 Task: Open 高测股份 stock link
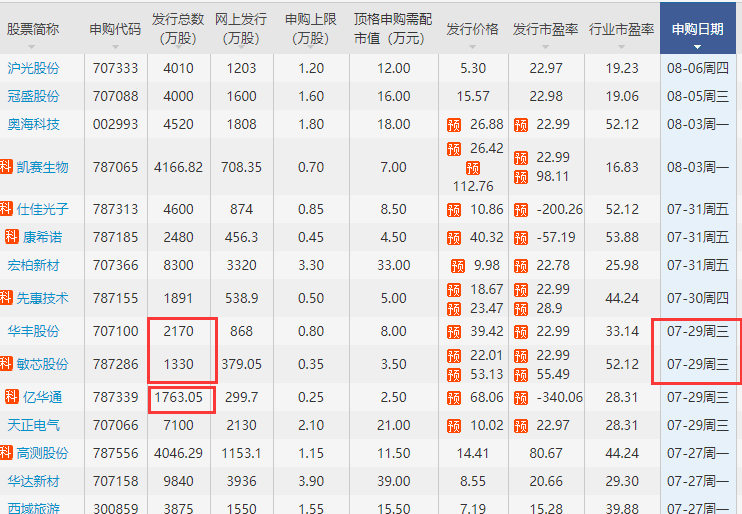[43, 453]
